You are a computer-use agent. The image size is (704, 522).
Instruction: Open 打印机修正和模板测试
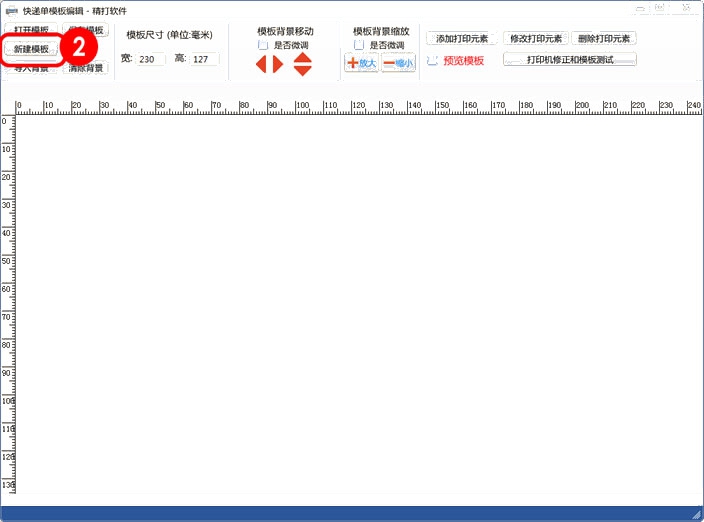click(569, 60)
